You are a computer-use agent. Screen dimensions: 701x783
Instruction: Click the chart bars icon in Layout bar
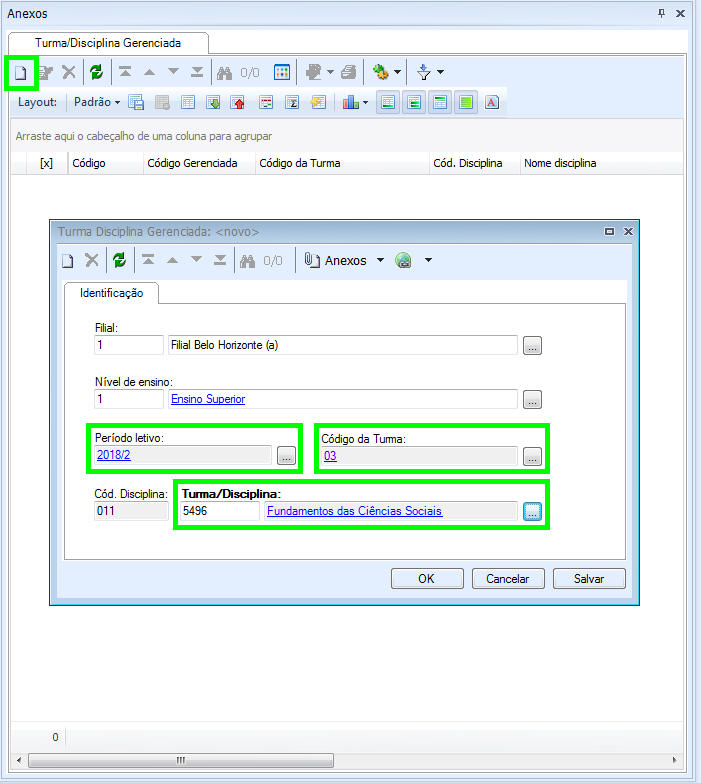click(350, 102)
